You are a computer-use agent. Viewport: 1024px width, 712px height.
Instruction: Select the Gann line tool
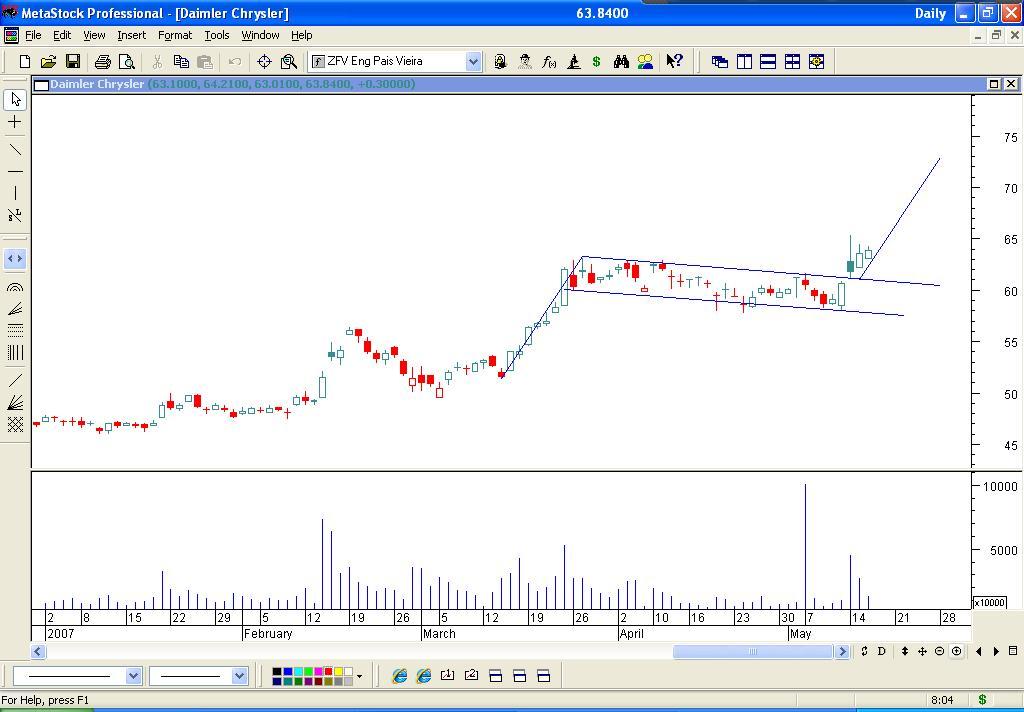click(15, 380)
